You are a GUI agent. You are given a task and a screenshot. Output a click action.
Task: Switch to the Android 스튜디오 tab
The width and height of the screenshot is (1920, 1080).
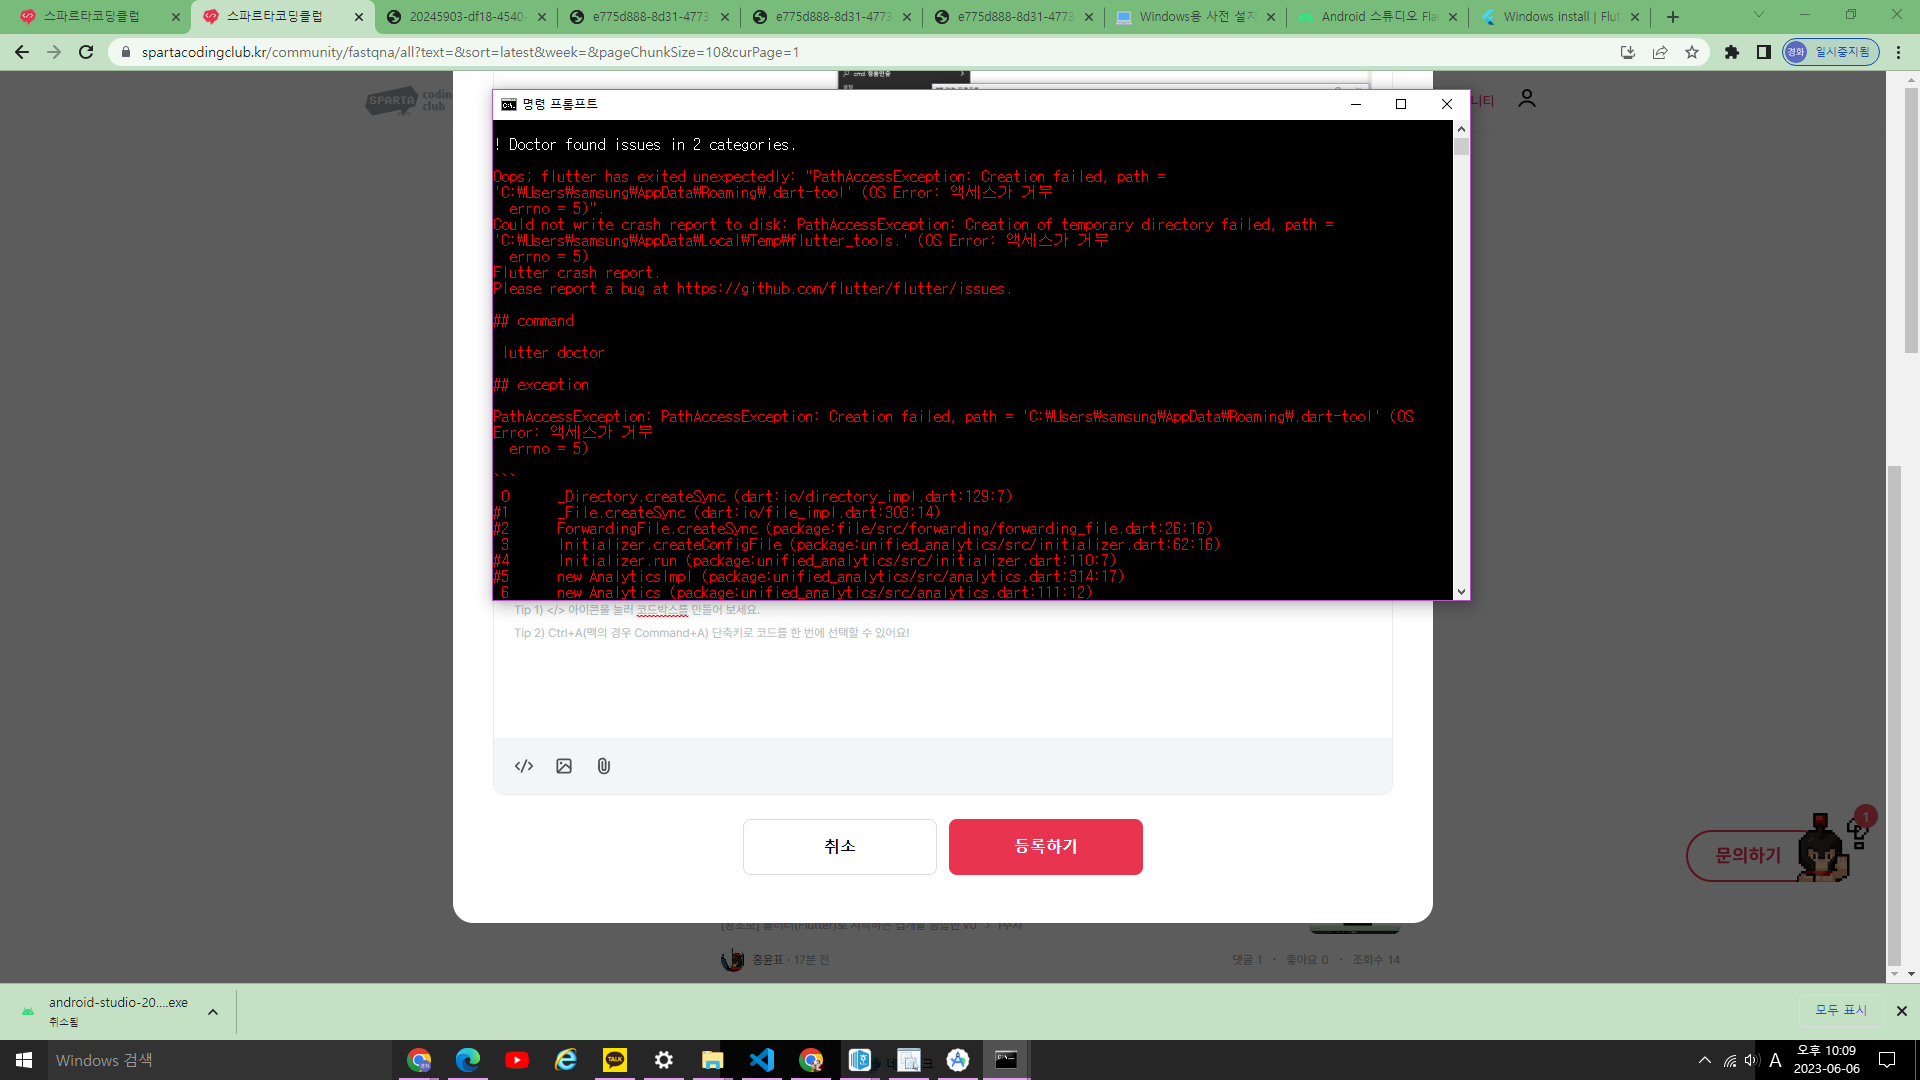pos(1380,17)
